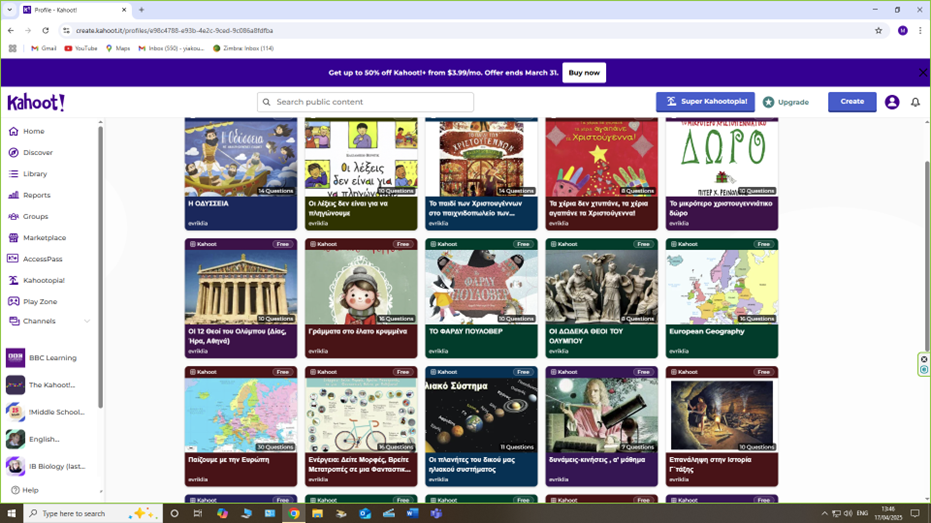The height and width of the screenshot is (523, 931).
Task: Open Word from the taskbar
Action: [x=413, y=514]
